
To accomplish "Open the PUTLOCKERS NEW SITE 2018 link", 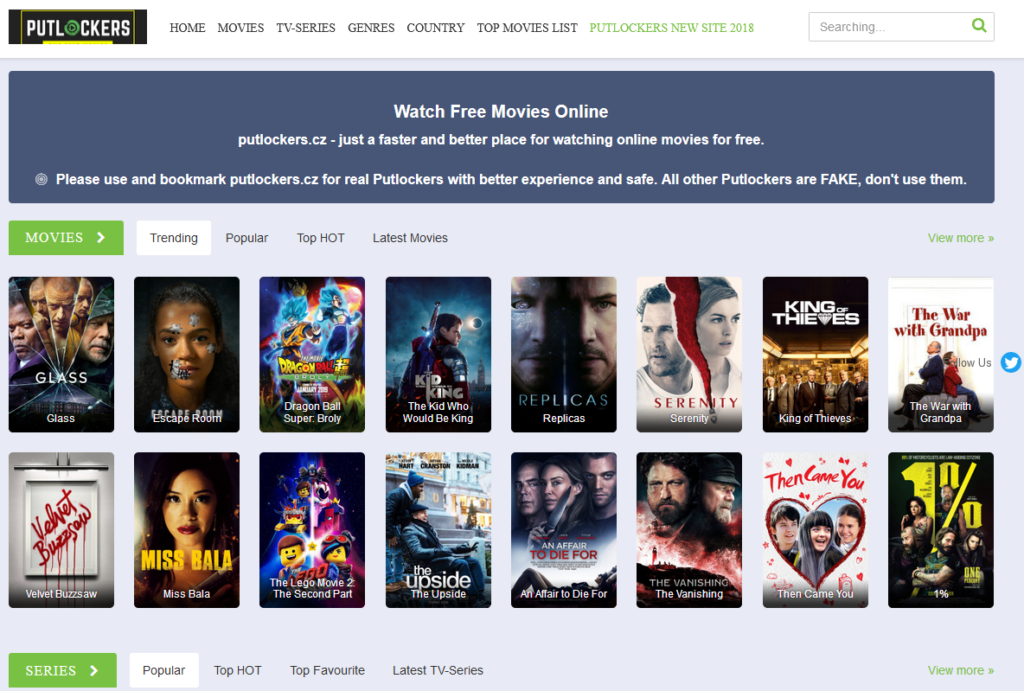I will [x=671, y=27].
